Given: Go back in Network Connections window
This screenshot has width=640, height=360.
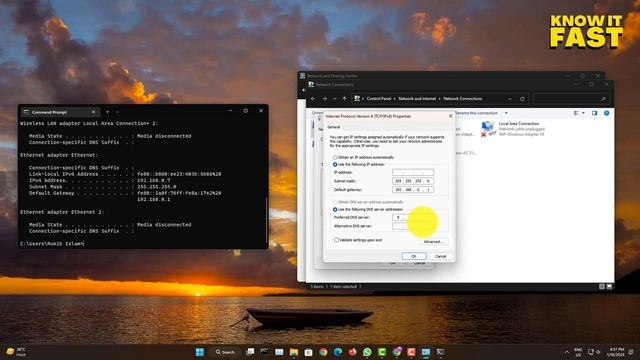Looking at the screenshot, I should tap(313, 99).
